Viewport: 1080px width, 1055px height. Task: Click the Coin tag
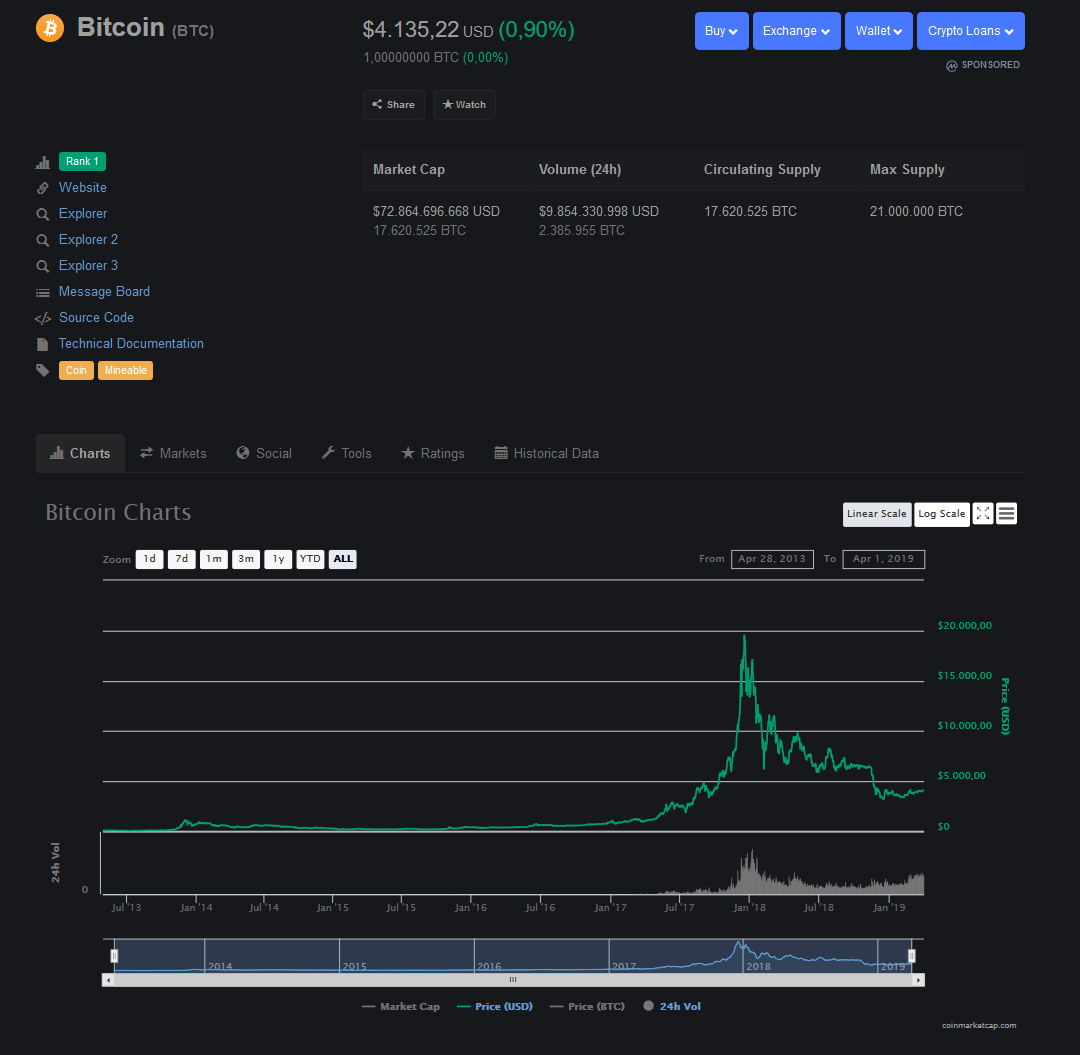(x=76, y=370)
